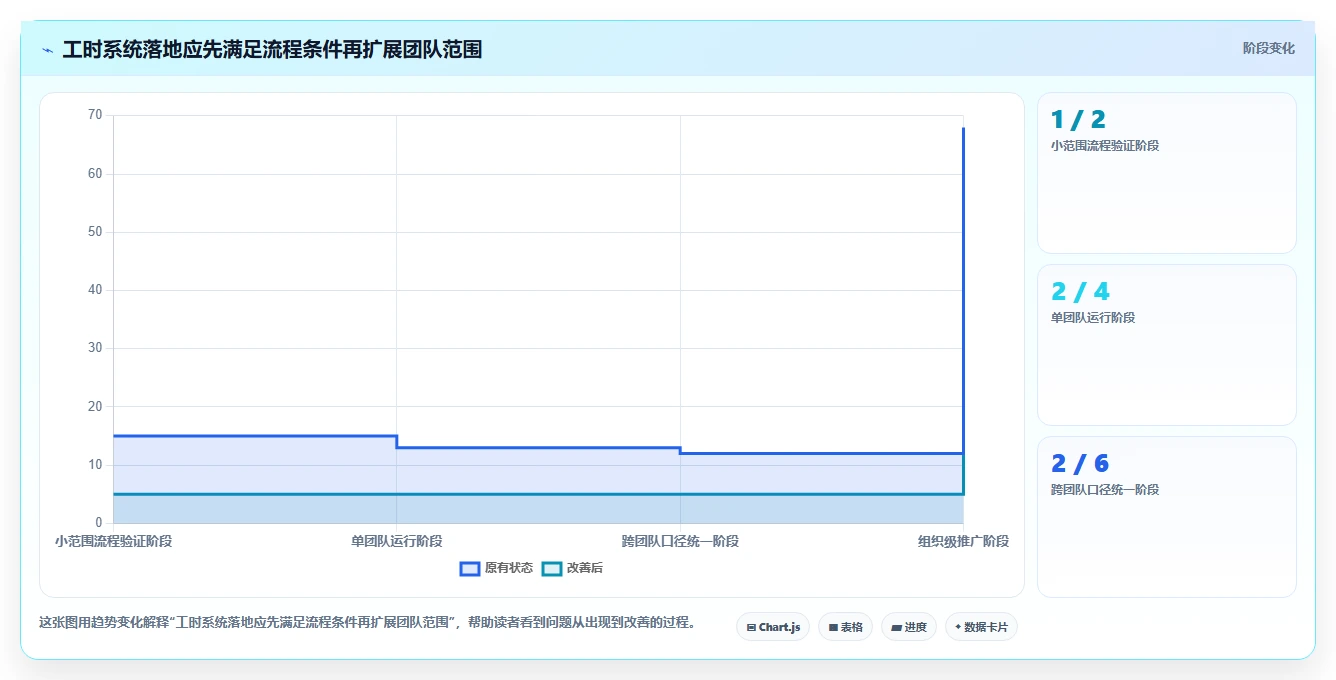Open the 2 / 4 单团队运行阶段 card

coord(1167,345)
